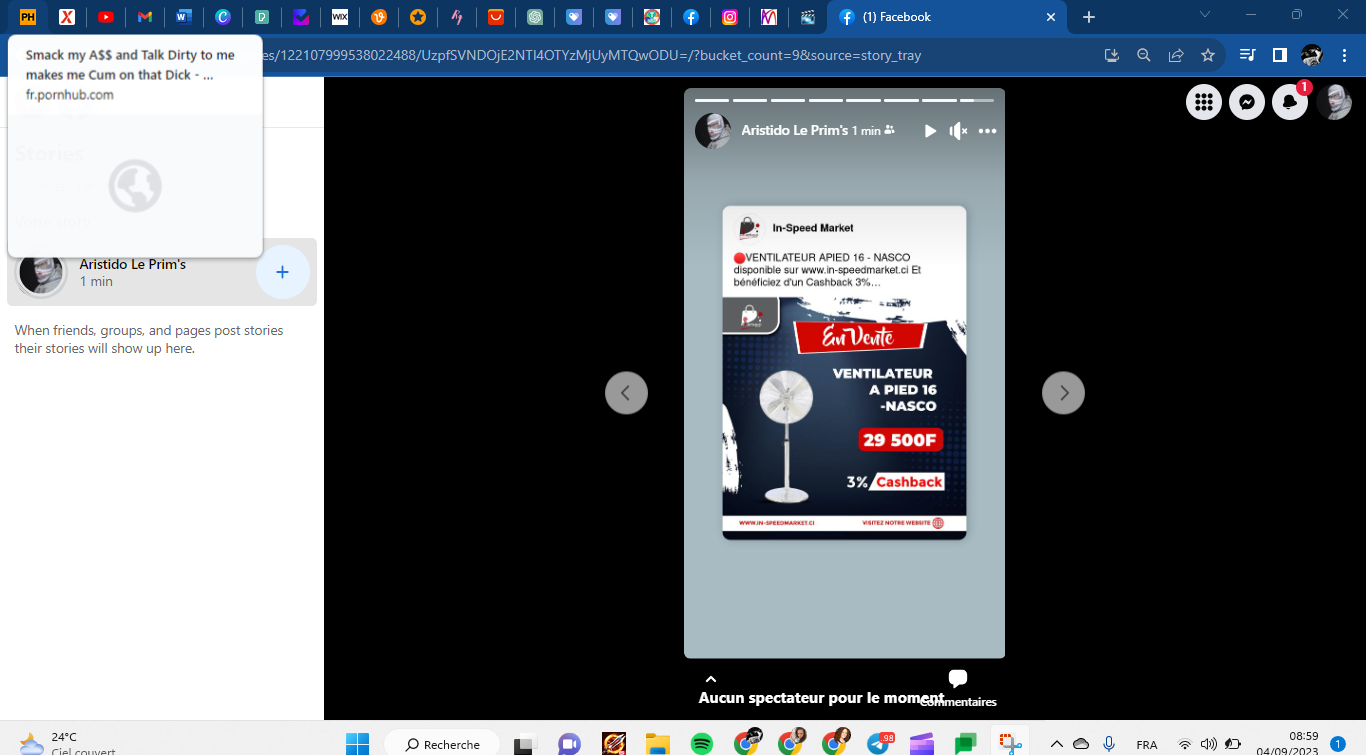Open Spotify from the taskbar
The image size is (1366, 755).
[x=702, y=744]
